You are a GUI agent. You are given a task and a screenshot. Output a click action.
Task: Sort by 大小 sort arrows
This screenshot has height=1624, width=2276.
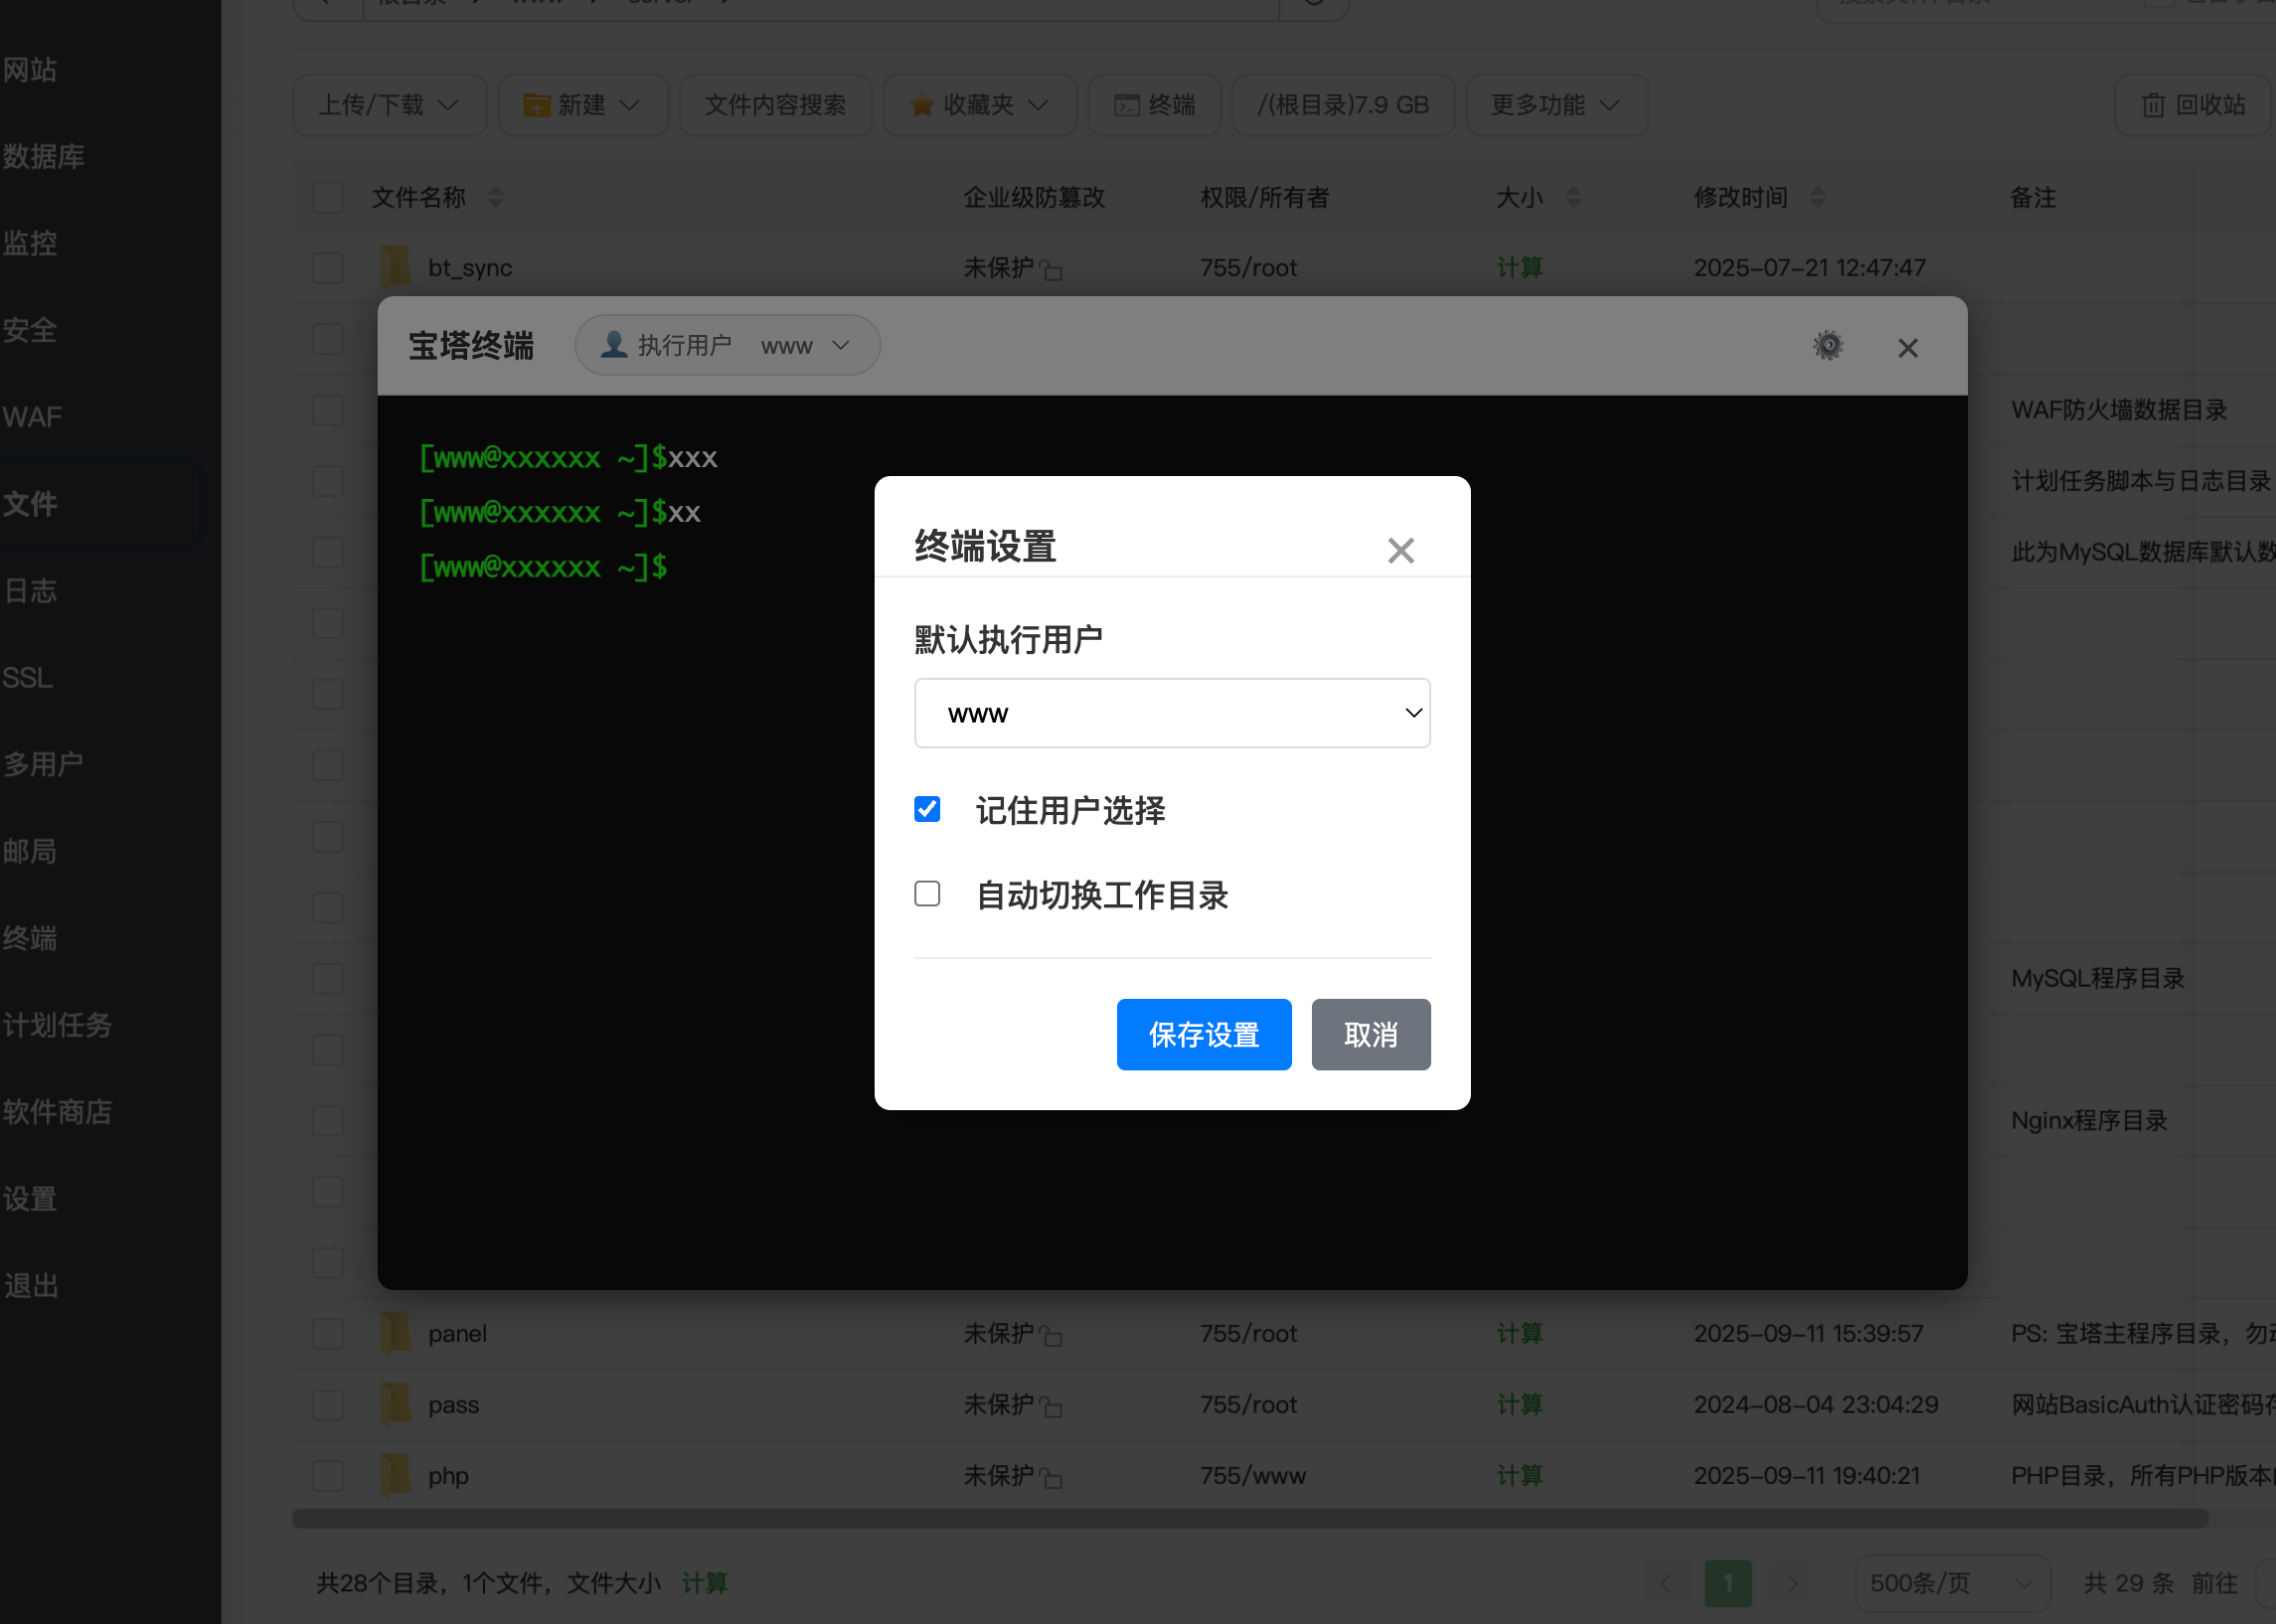tap(1573, 198)
